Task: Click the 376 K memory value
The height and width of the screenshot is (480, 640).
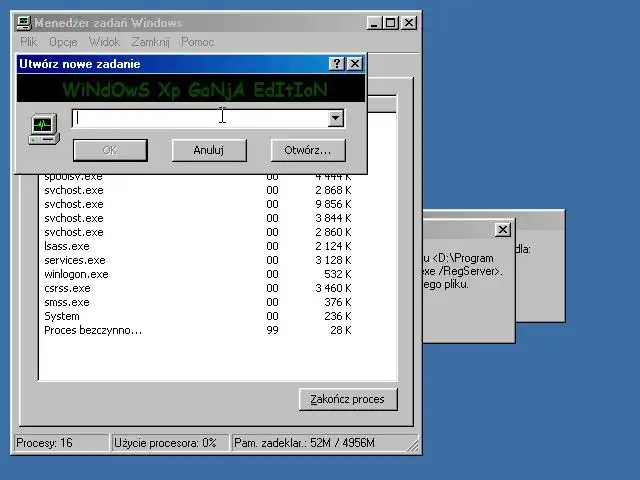Action: tap(338, 302)
